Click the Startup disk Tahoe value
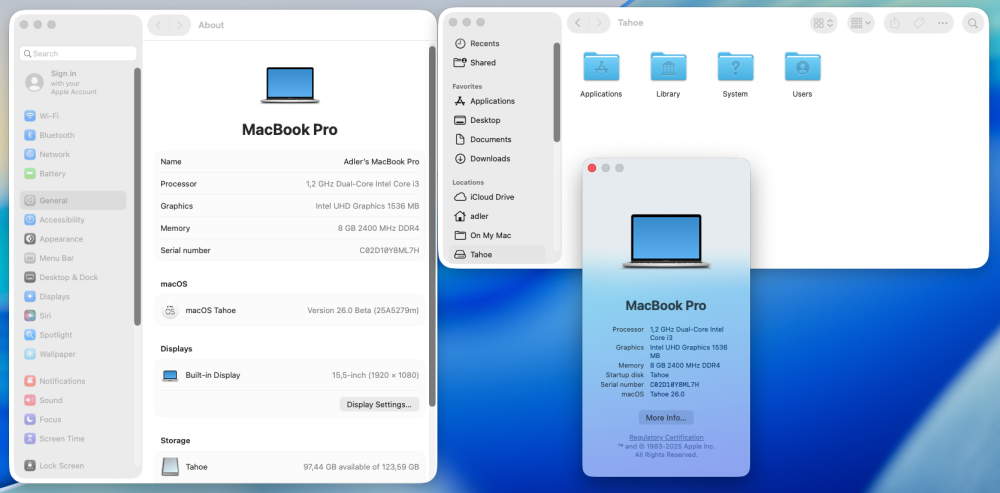 click(659, 375)
